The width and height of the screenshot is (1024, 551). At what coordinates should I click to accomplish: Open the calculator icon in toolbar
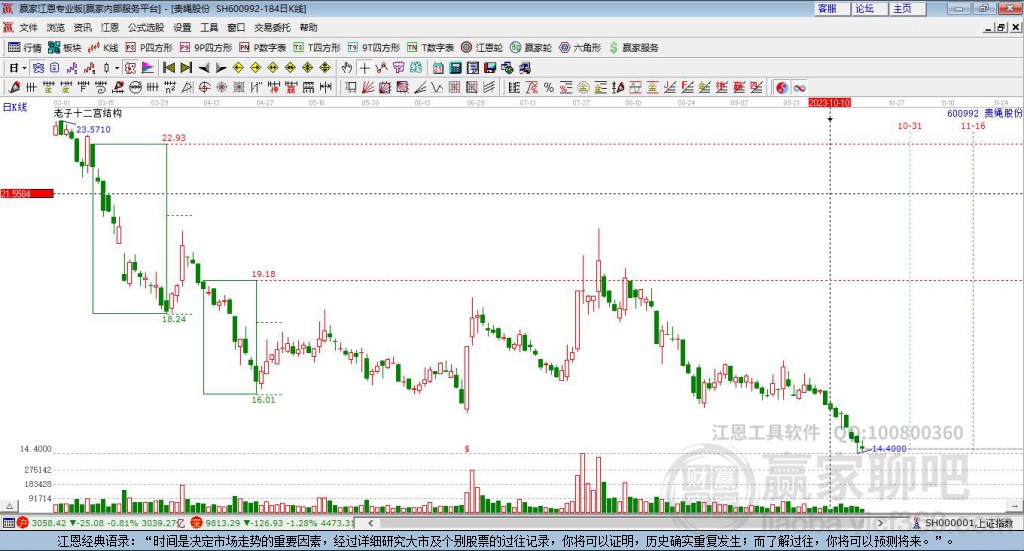pyautogui.click(x=455, y=68)
